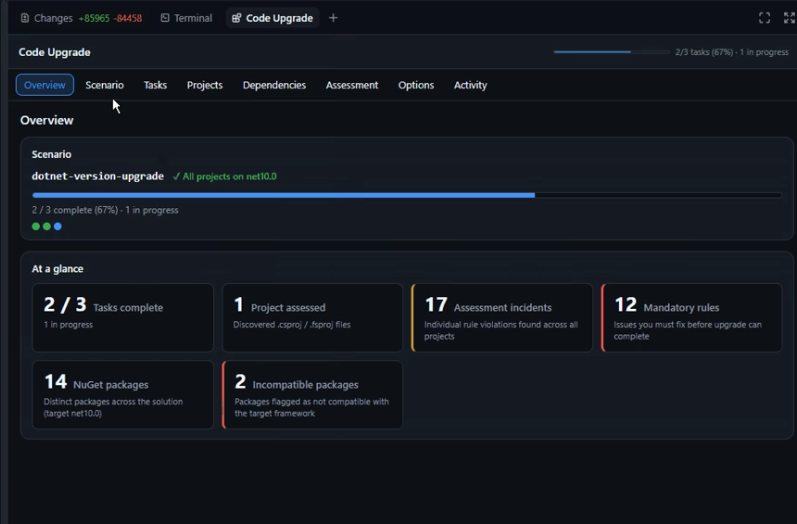
Task: Click the dotnet-version-upgrade scenario name
Action: point(98,176)
